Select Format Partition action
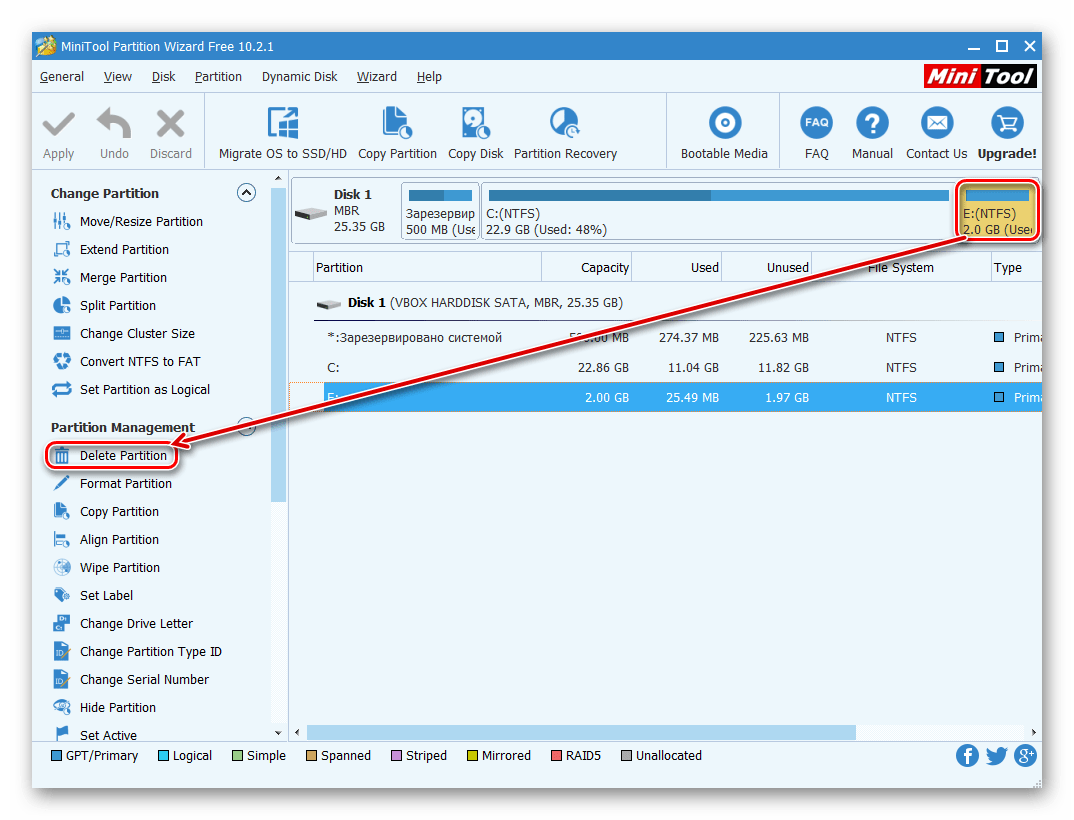The height and width of the screenshot is (820, 1074). [x=125, y=484]
